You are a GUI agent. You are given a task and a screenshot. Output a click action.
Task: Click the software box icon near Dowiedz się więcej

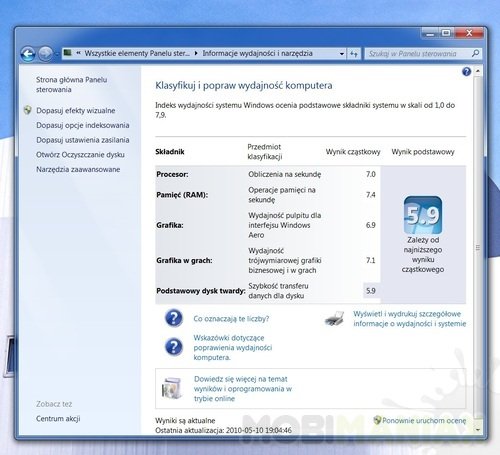172,388
